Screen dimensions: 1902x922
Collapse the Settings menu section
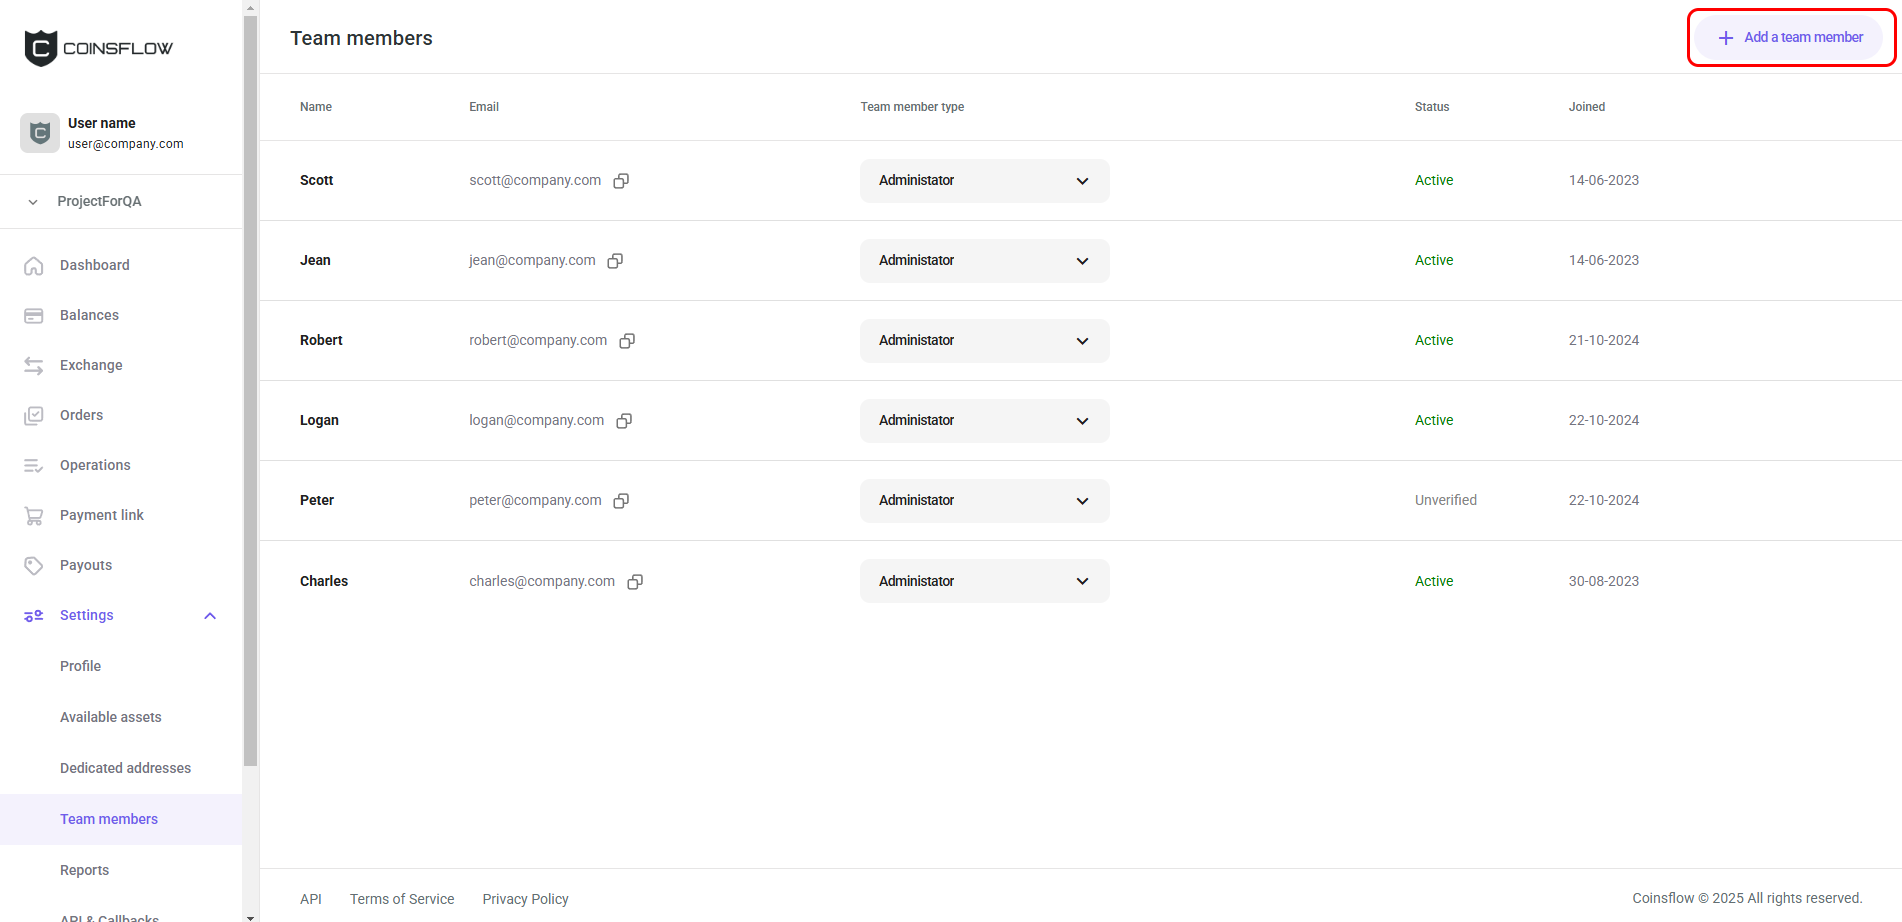coord(210,616)
